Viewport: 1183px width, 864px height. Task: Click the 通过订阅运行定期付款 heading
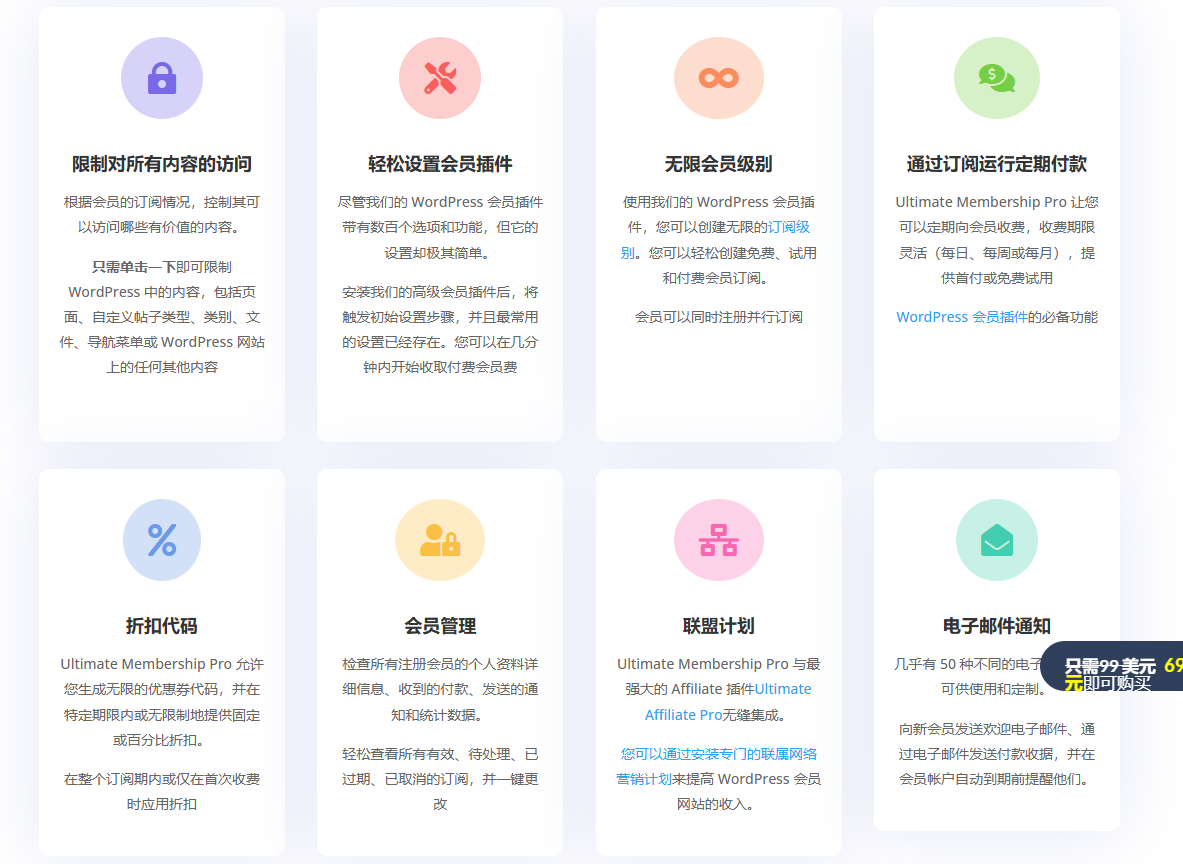point(996,164)
